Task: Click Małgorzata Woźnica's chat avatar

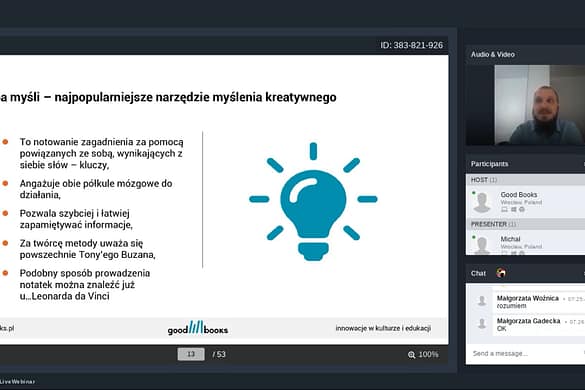Action: 482,300
